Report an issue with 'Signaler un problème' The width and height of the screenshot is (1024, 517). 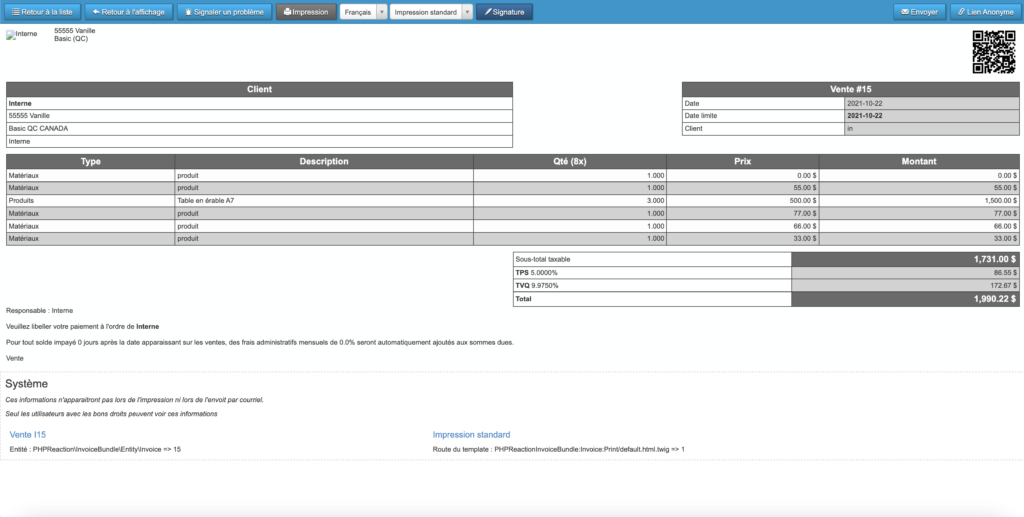pos(224,12)
